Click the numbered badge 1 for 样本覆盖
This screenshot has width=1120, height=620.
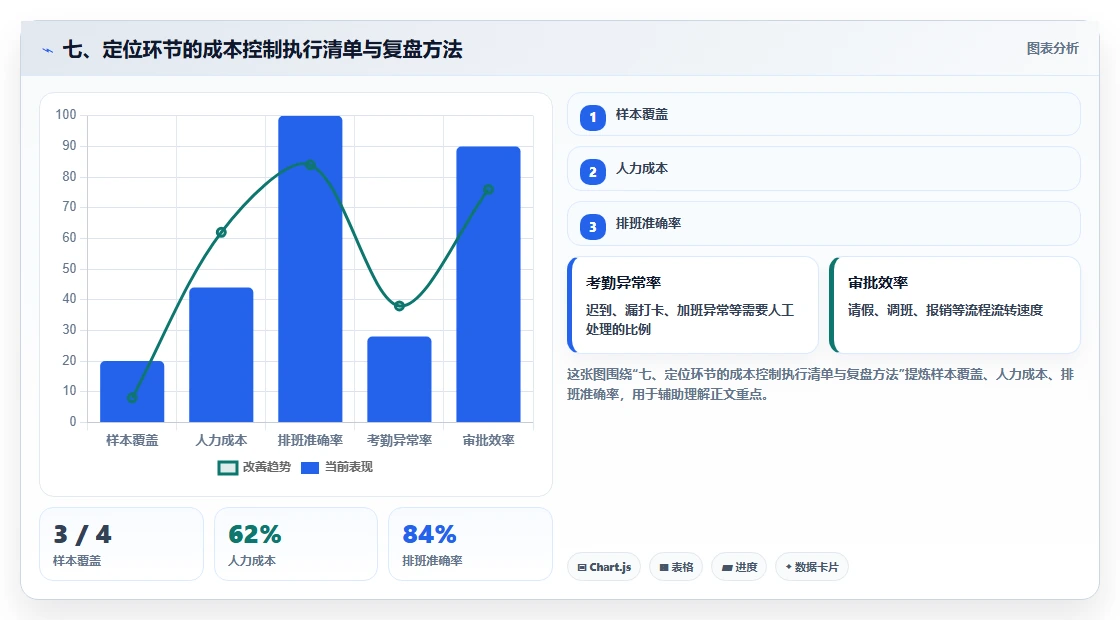tap(592, 117)
